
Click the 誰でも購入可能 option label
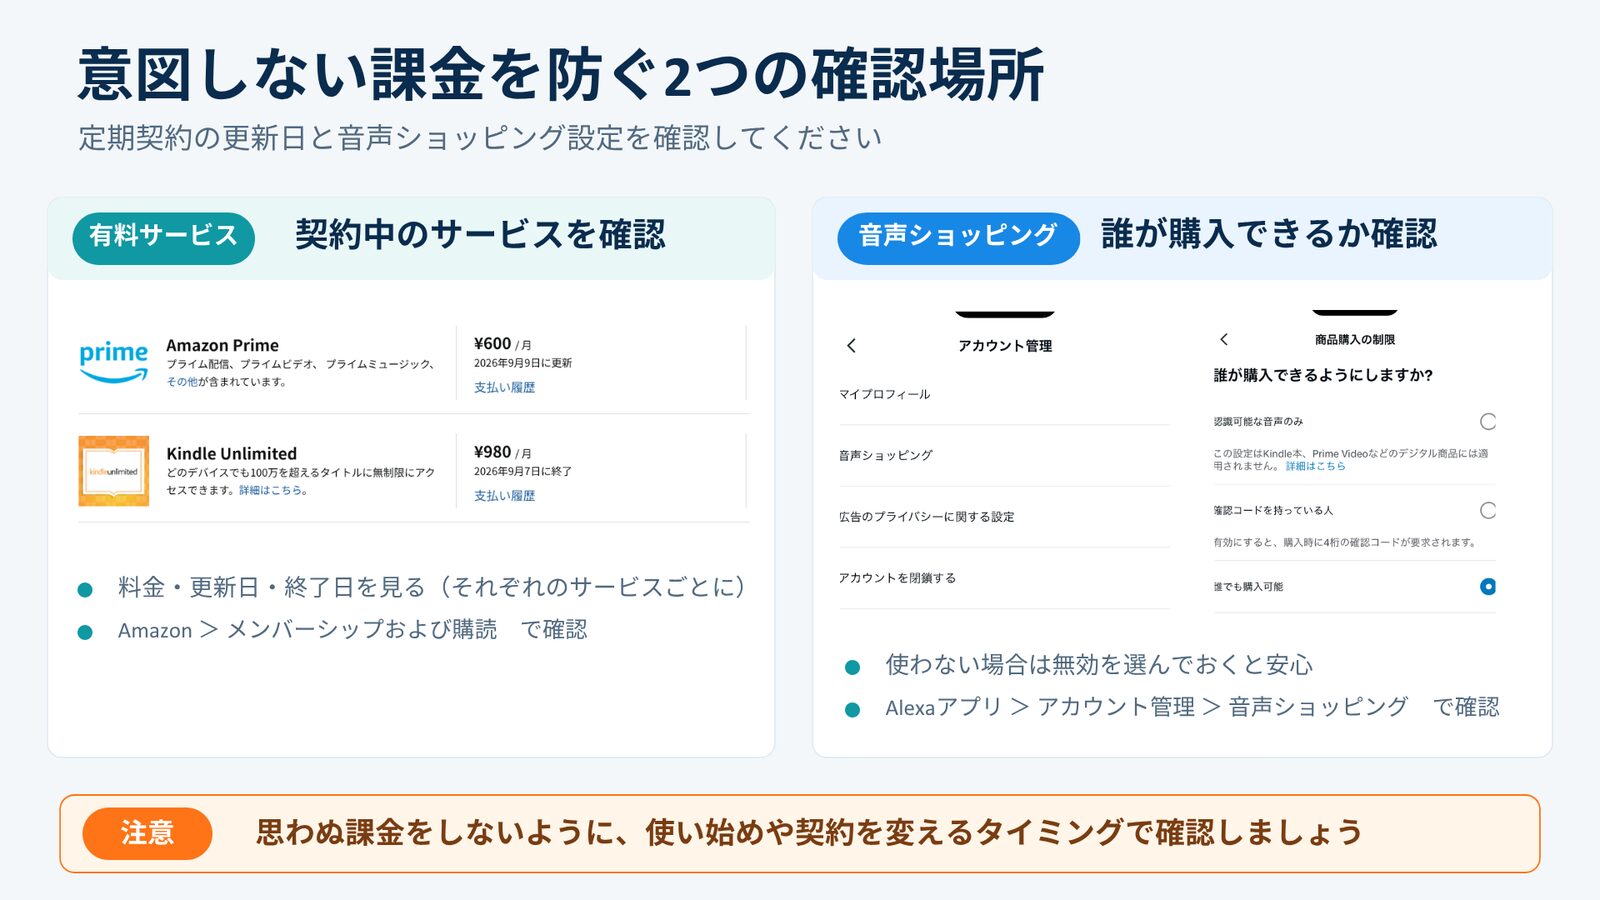(1248, 587)
